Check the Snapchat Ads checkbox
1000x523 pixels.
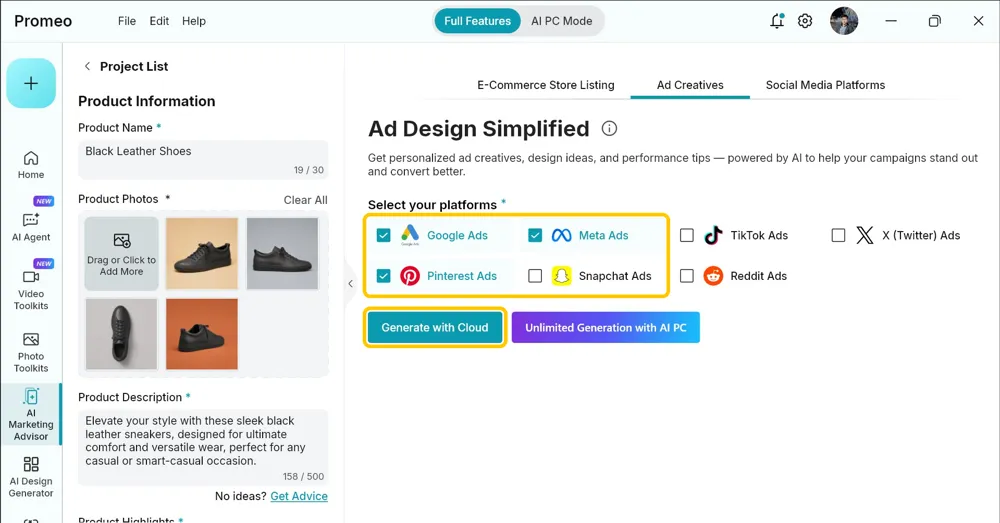click(x=535, y=276)
